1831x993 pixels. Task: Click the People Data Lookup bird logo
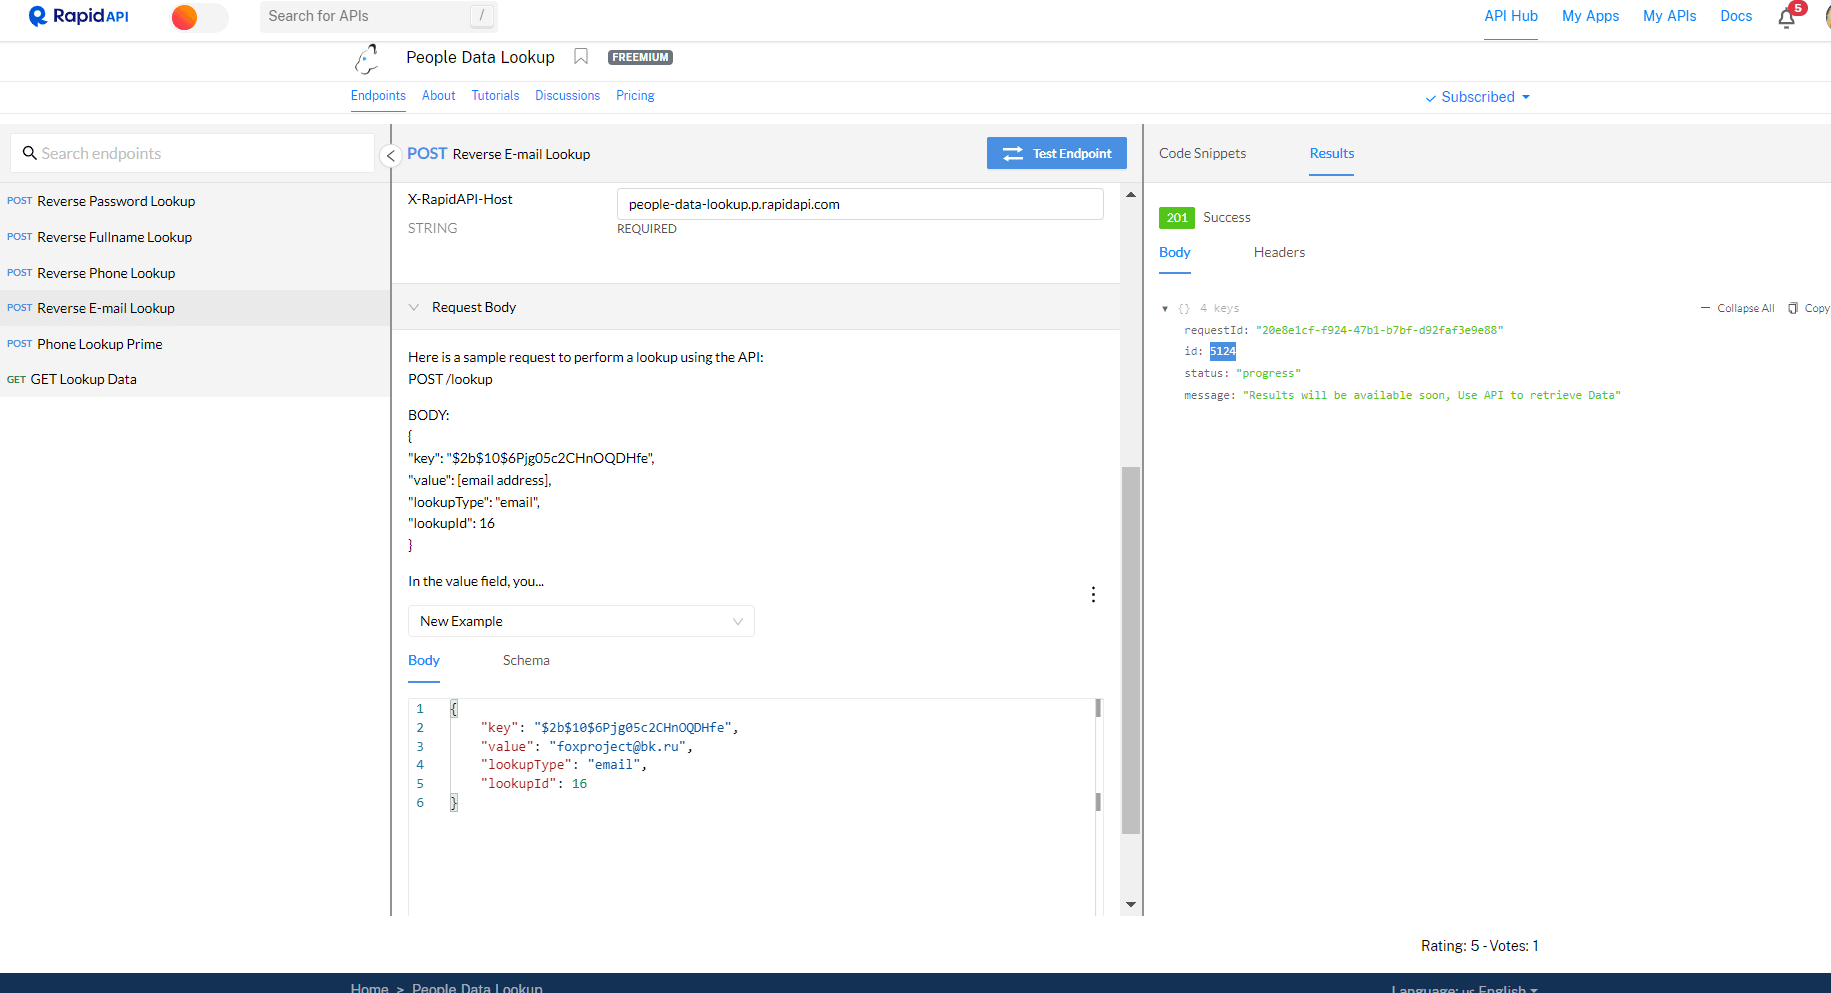[x=367, y=59]
